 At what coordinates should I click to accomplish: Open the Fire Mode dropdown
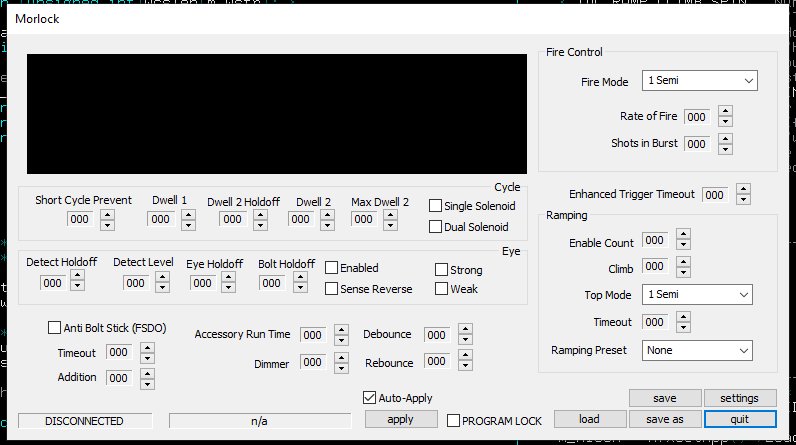(x=700, y=81)
